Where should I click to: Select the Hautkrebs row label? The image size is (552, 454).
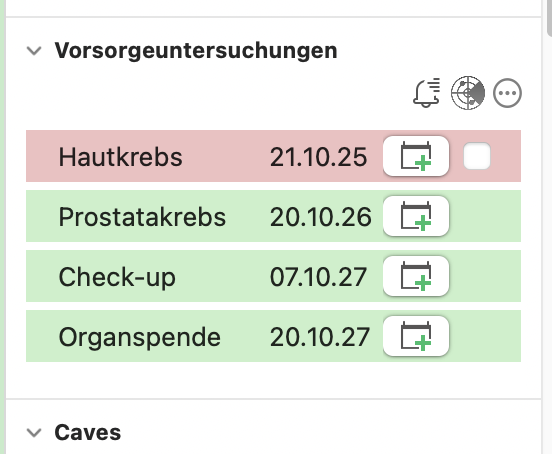point(120,157)
